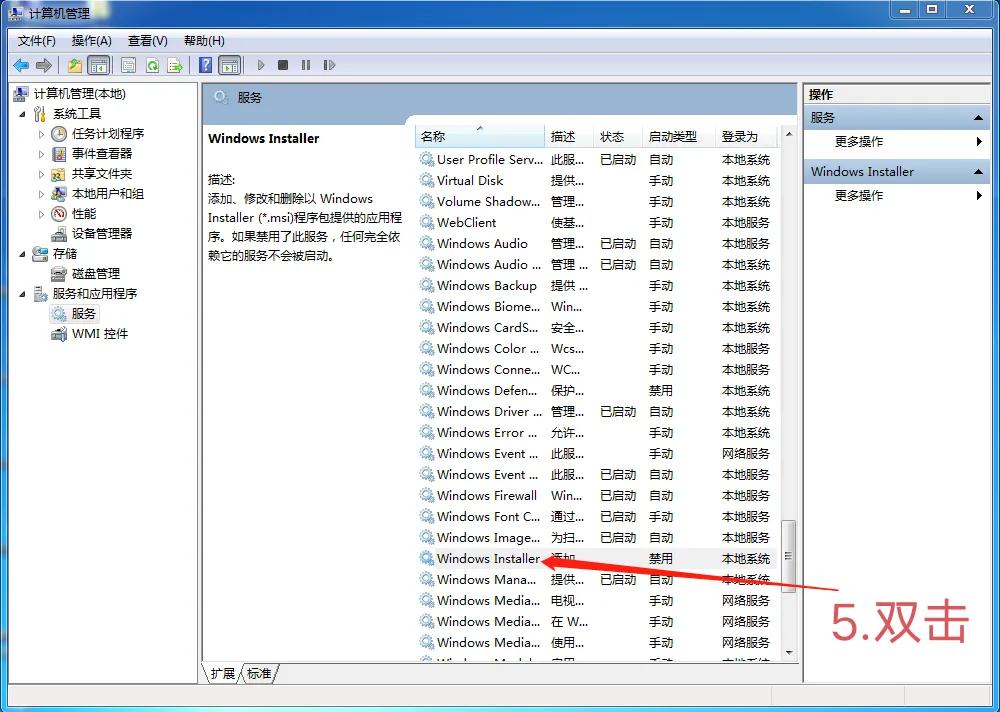Viewport: 1000px width, 712px height.
Task: Click the Stop Service toolbar icon
Action: [282, 65]
